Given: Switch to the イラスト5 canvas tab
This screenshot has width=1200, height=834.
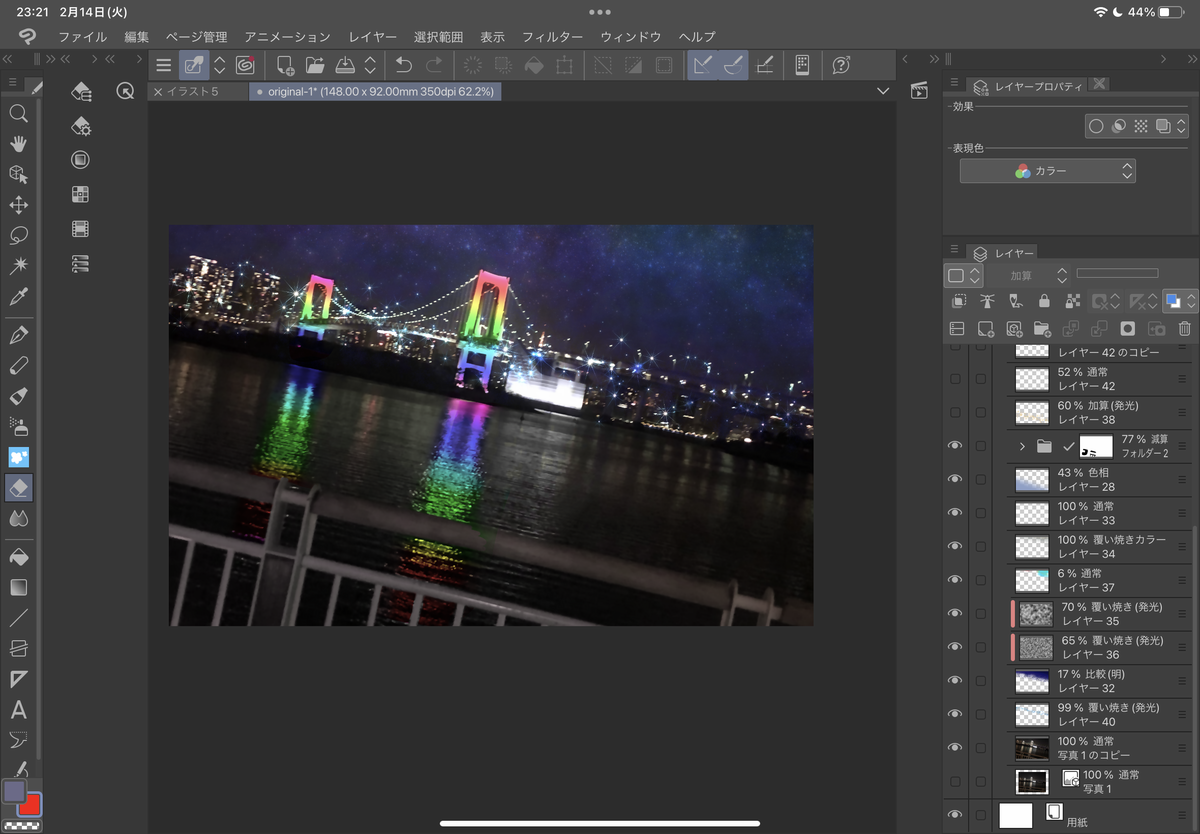Looking at the screenshot, I should point(199,91).
